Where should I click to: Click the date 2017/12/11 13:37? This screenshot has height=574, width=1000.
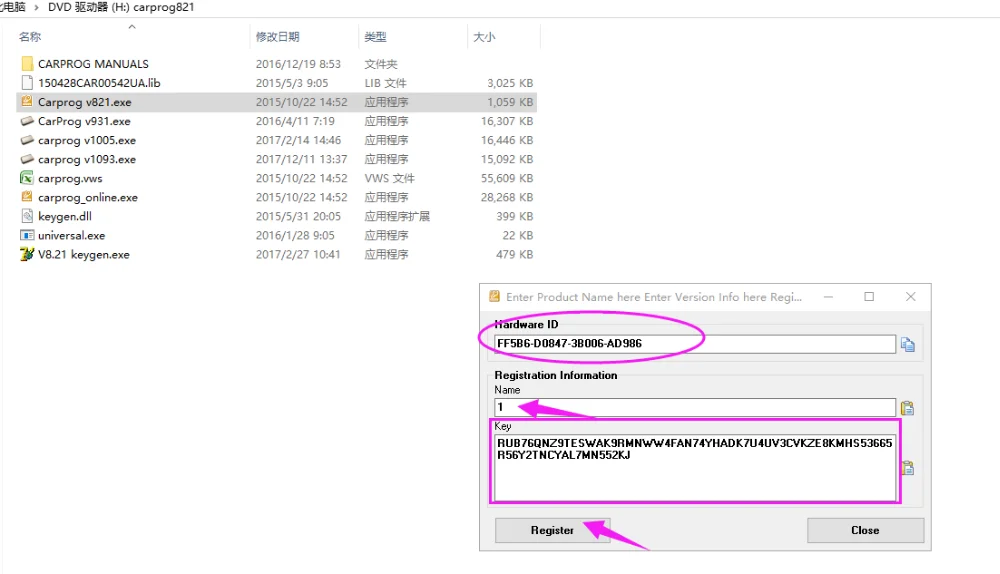coord(301,159)
